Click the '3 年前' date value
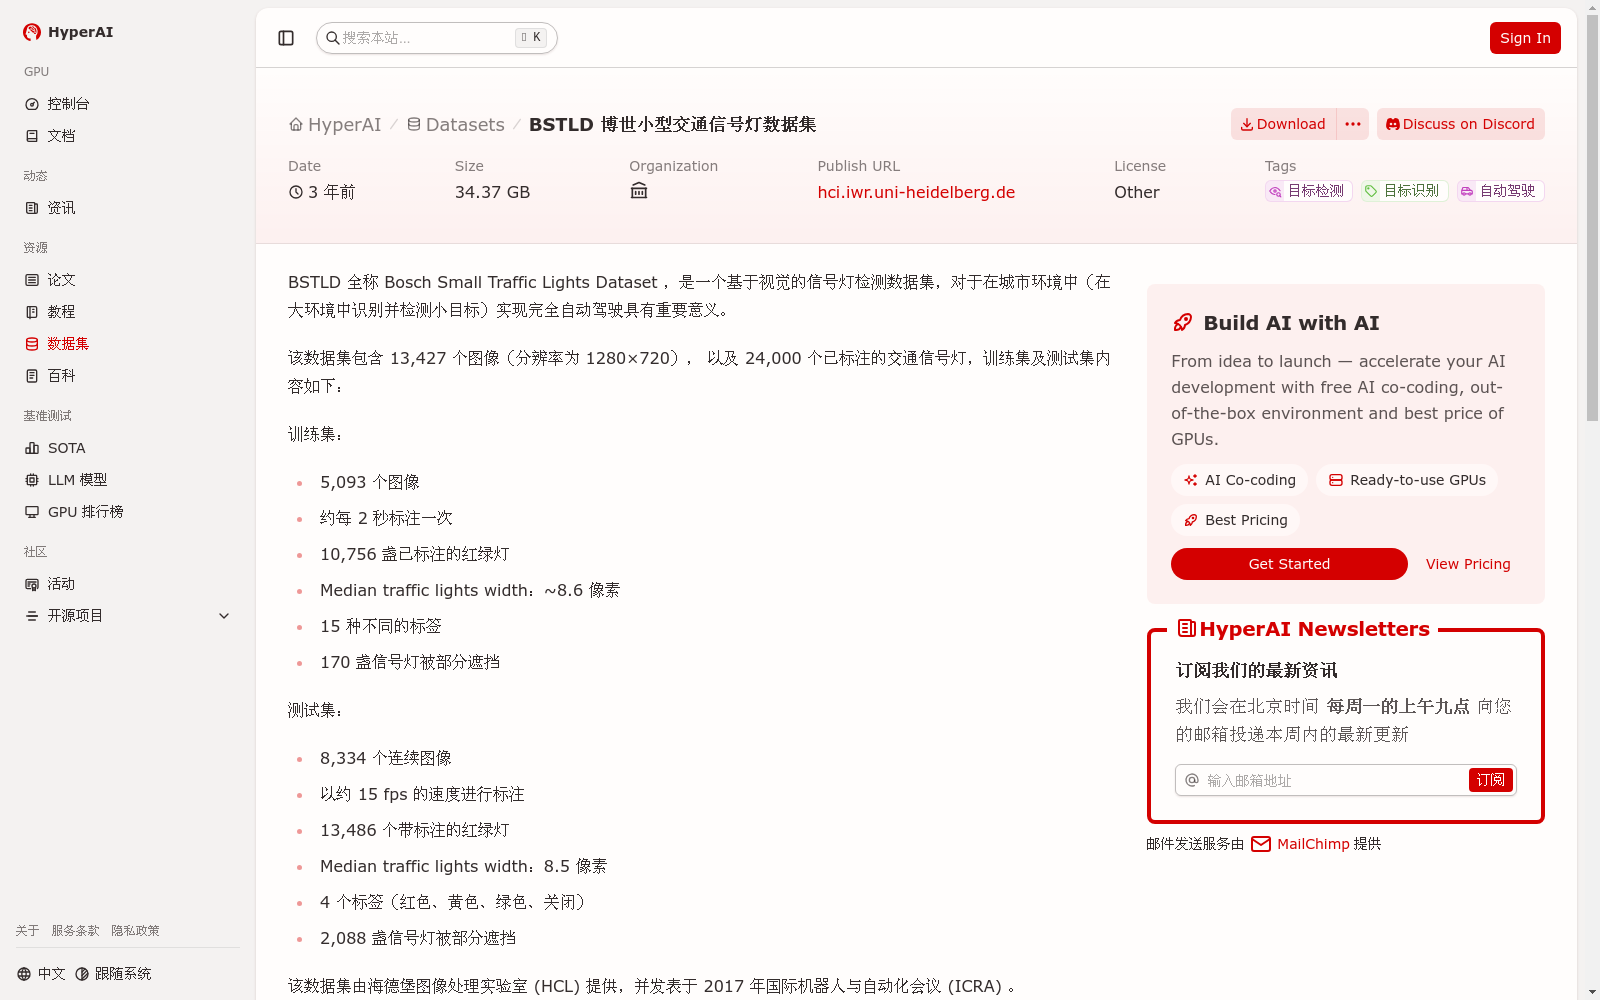The height and width of the screenshot is (1000, 1600). [322, 192]
